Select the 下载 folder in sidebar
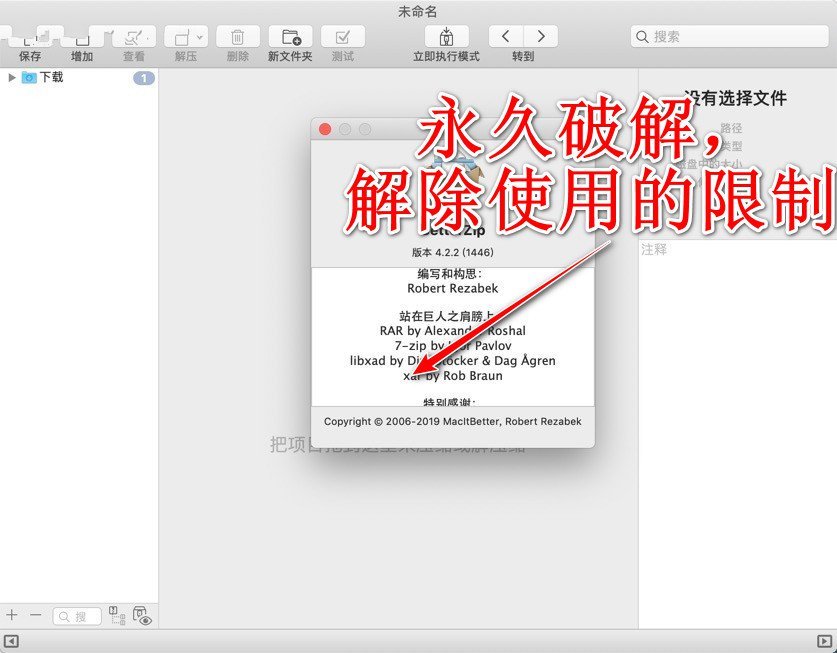 [x=43, y=77]
